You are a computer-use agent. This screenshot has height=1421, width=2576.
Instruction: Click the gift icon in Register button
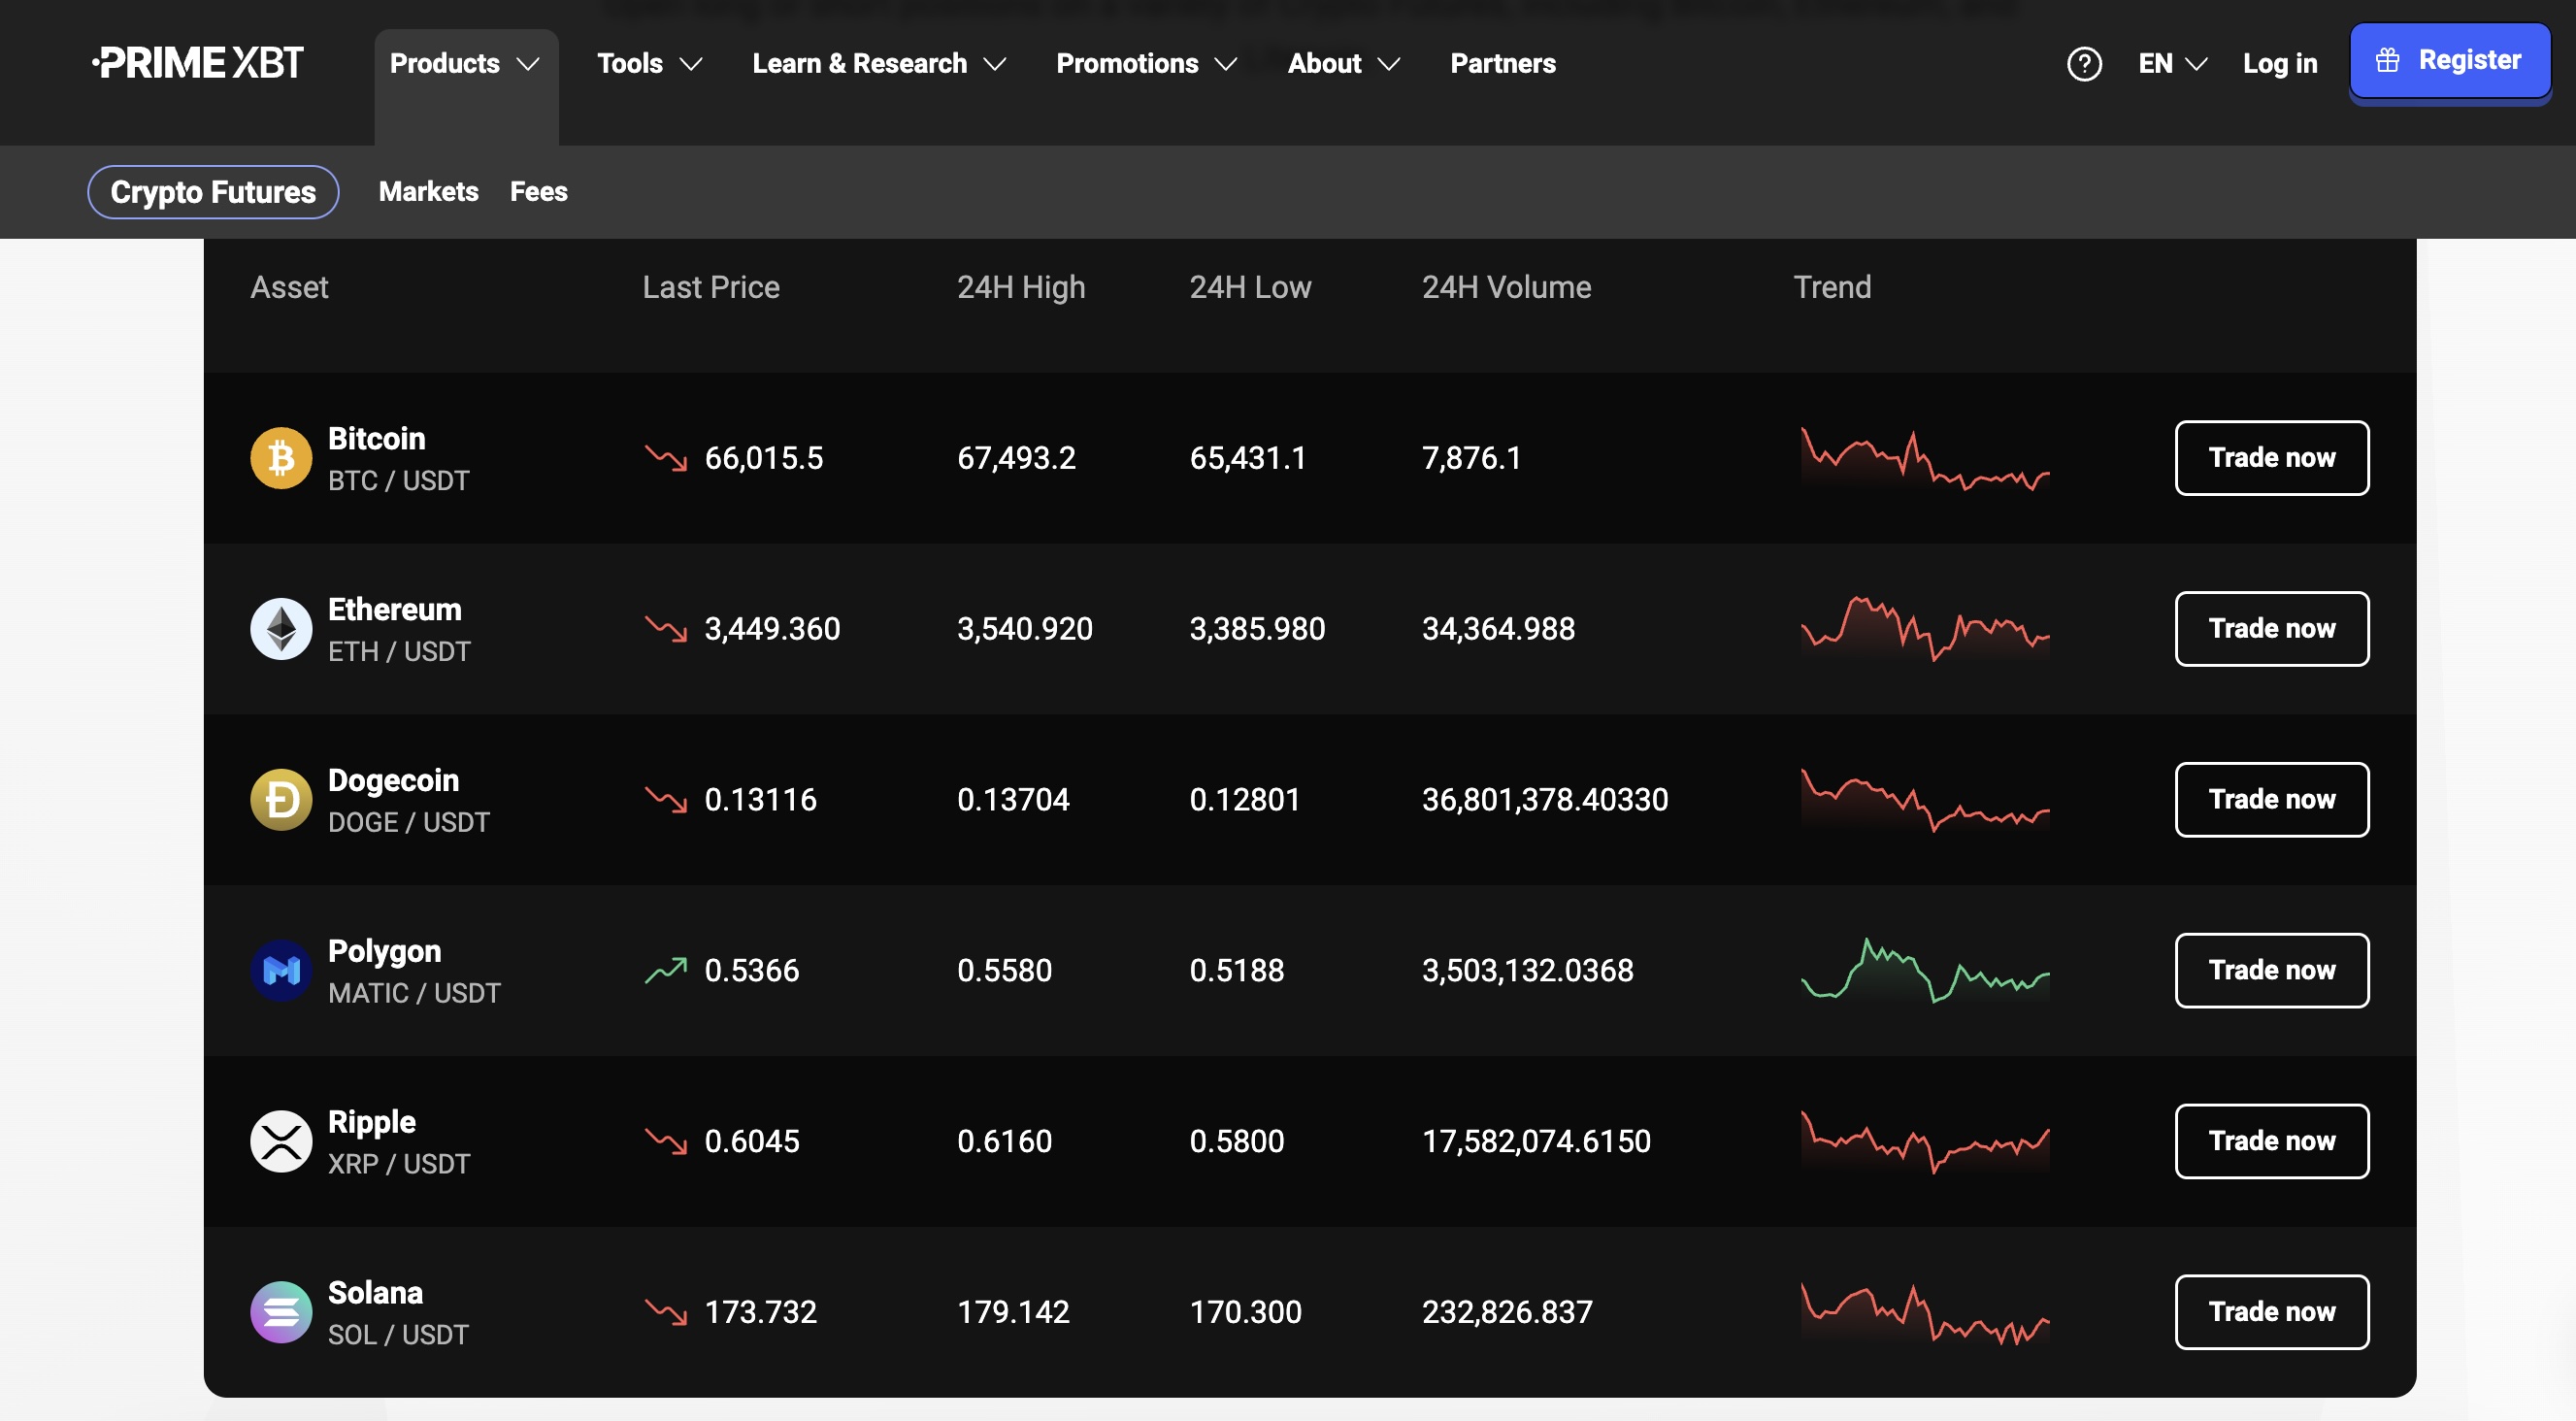click(x=2387, y=60)
